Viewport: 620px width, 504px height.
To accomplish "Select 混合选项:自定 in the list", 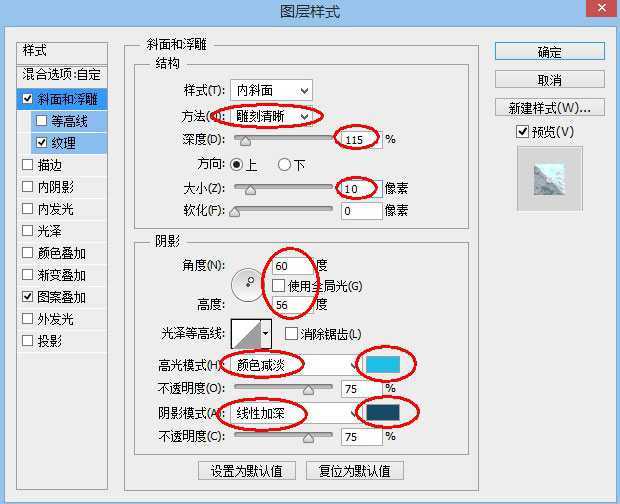I will click(62, 74).
